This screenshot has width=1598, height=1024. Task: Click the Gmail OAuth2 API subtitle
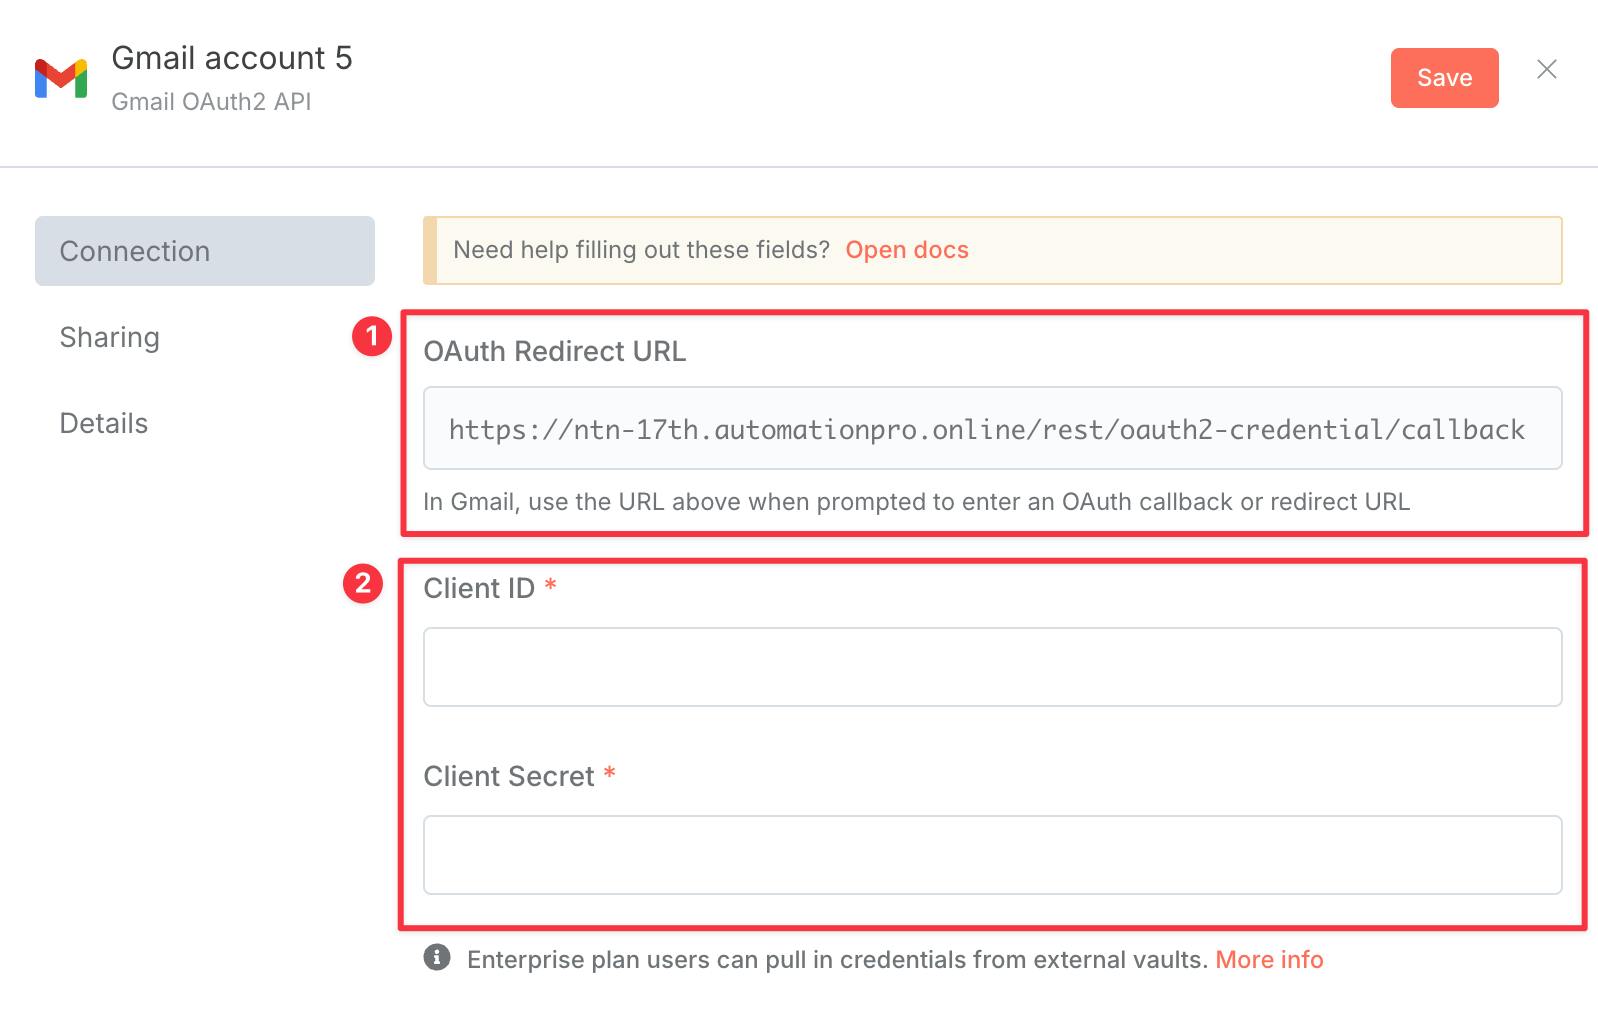[211, 102]
